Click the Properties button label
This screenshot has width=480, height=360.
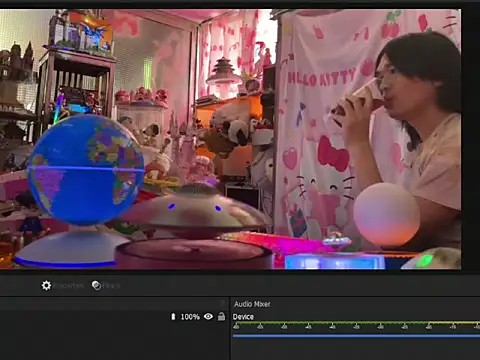(68, 286)
